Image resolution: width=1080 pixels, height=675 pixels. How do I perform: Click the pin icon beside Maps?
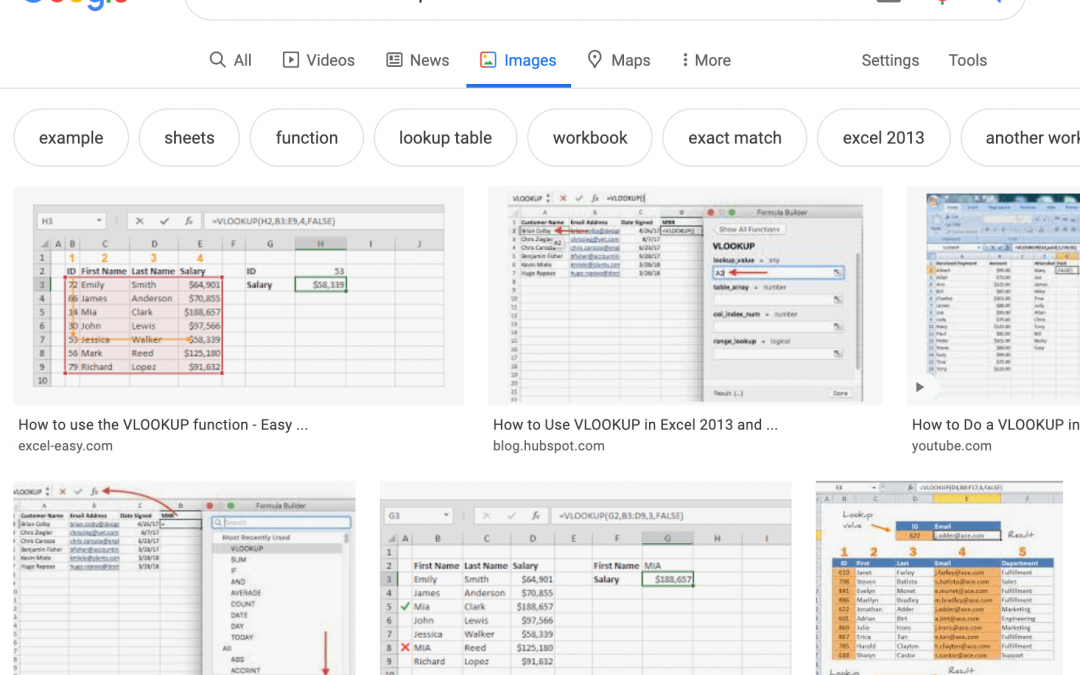tap(594, 59)
